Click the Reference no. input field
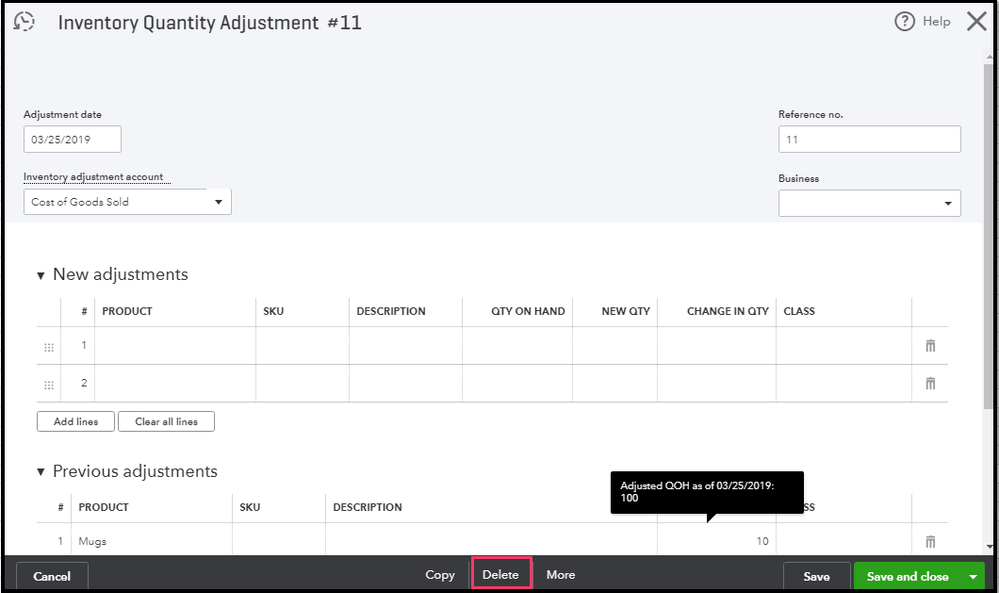This screenshot has height=593, width=999. [x=869, y=139]
